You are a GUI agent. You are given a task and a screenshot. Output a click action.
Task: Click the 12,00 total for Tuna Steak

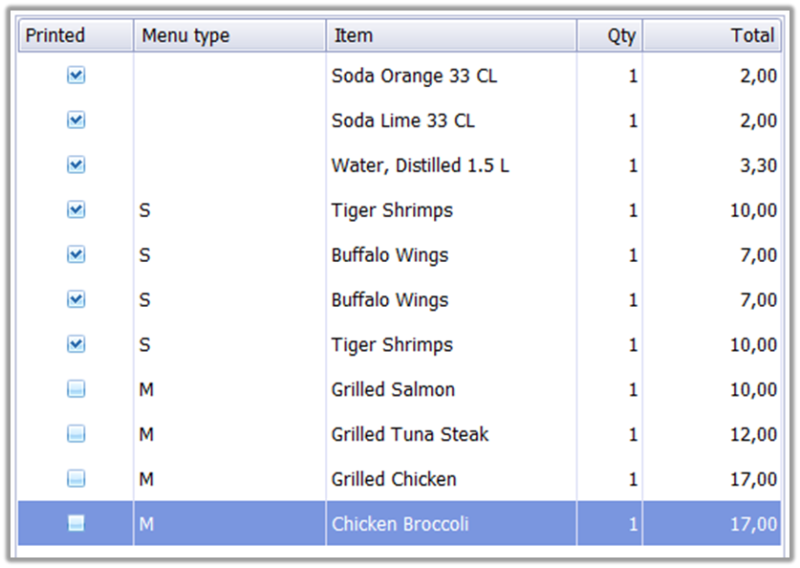(x=754, y=434)
